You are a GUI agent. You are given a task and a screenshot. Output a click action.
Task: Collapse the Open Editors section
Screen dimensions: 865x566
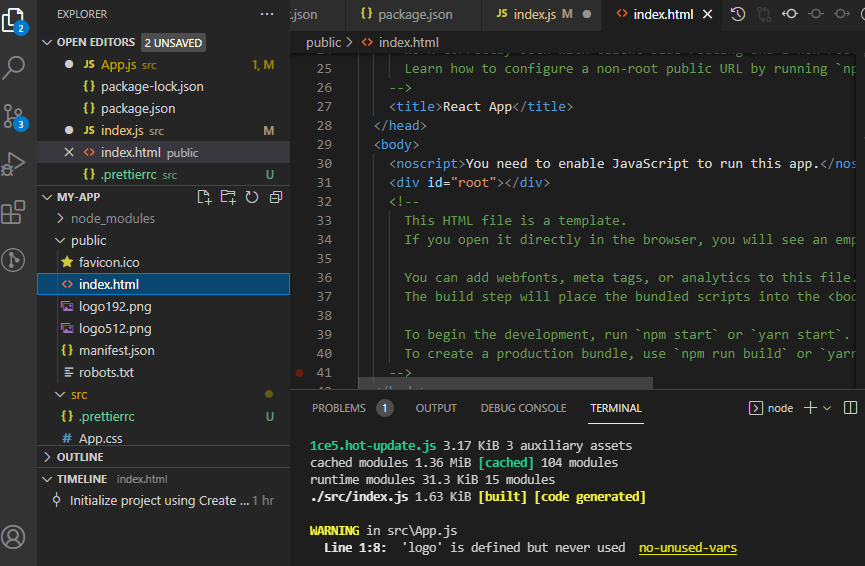[47, 42]
